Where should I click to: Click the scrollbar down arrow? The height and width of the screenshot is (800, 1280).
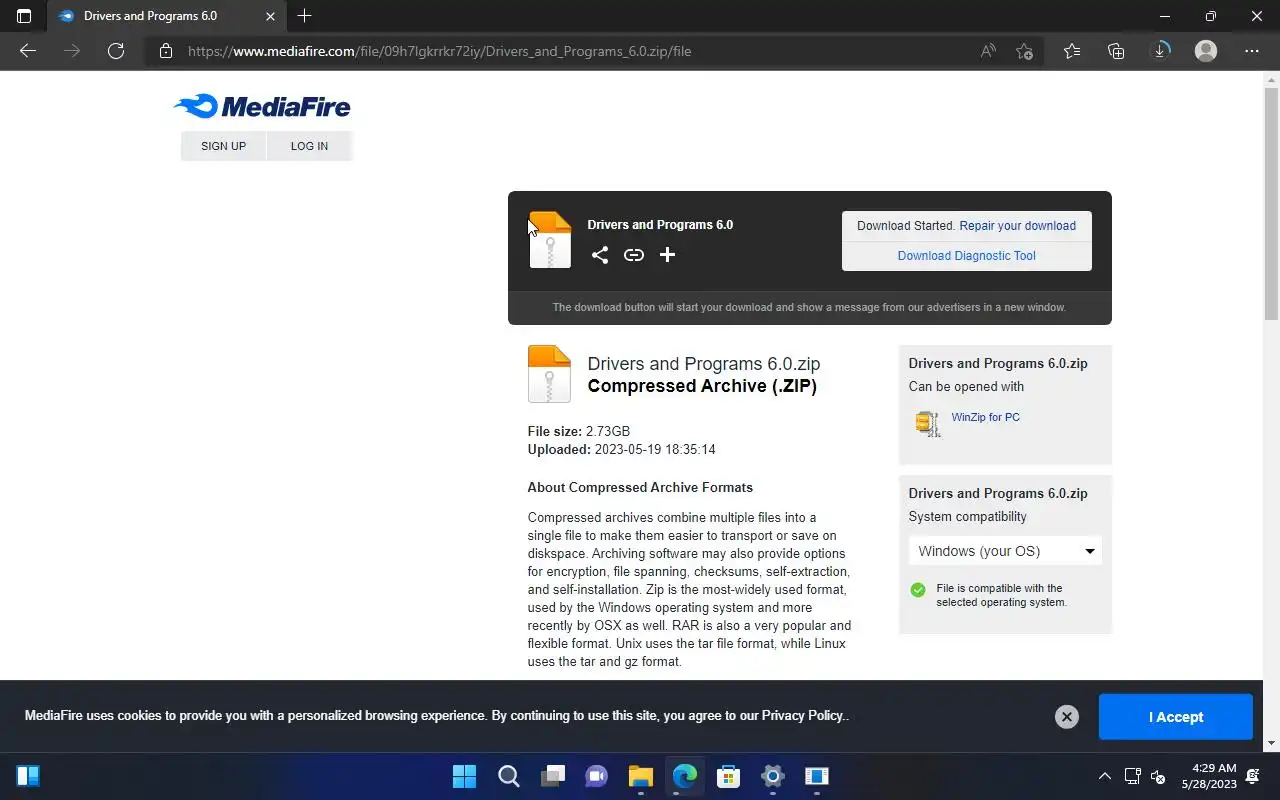[1271, 743]
